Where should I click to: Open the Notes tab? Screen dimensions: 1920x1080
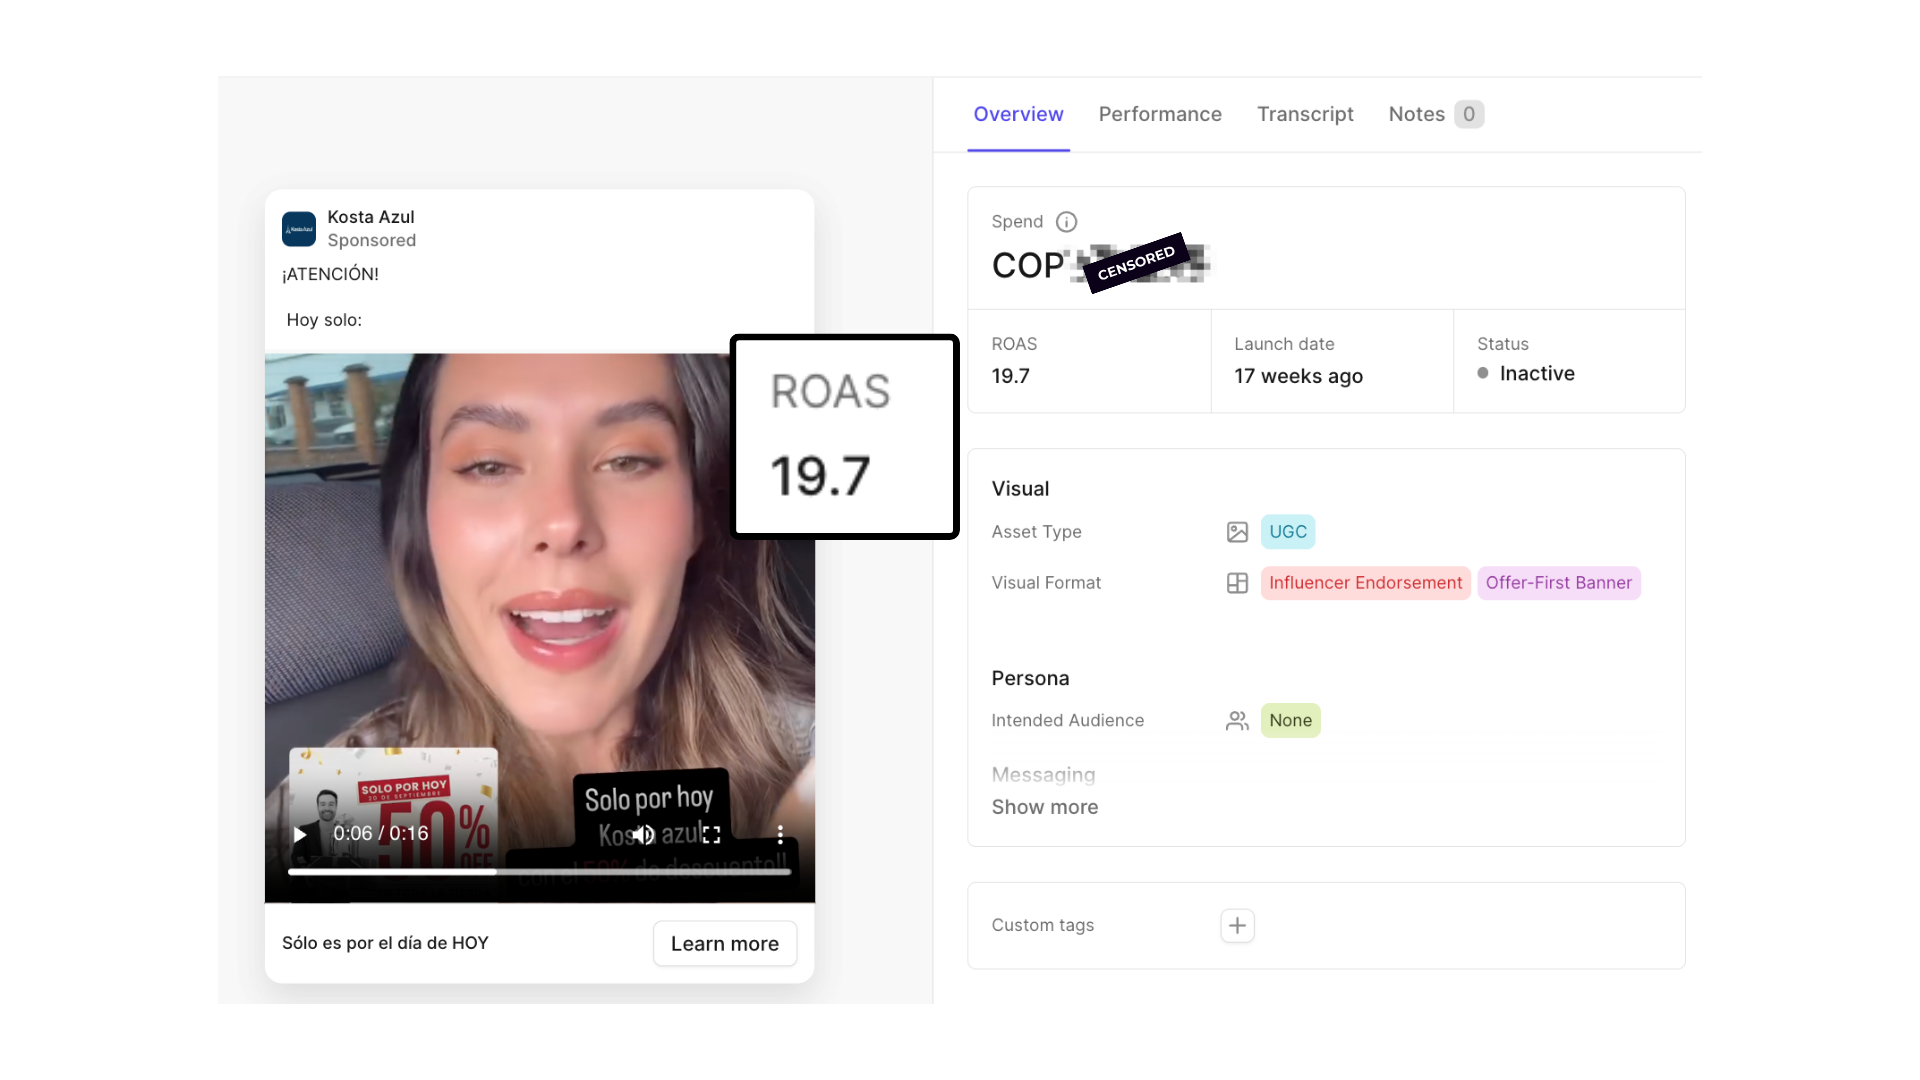(x=1416, y=114)
